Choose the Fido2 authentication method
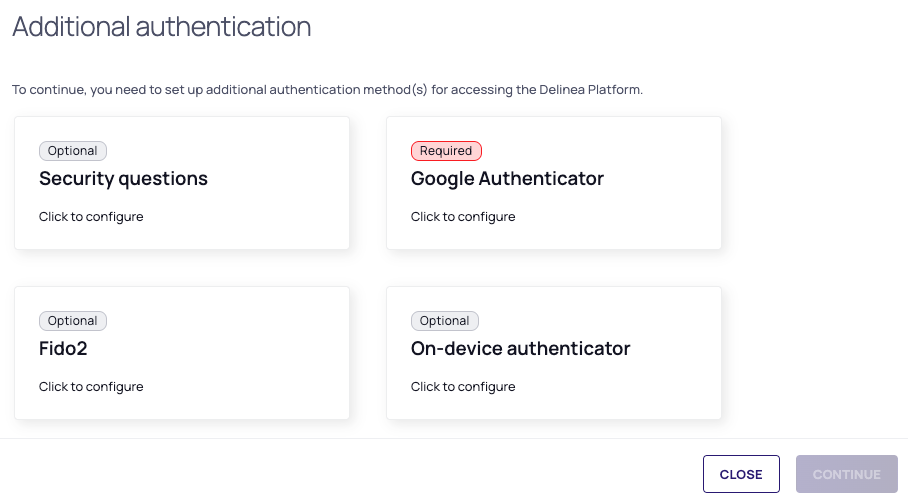This screenshot has height=499, width=908. [x=61, y=349]
